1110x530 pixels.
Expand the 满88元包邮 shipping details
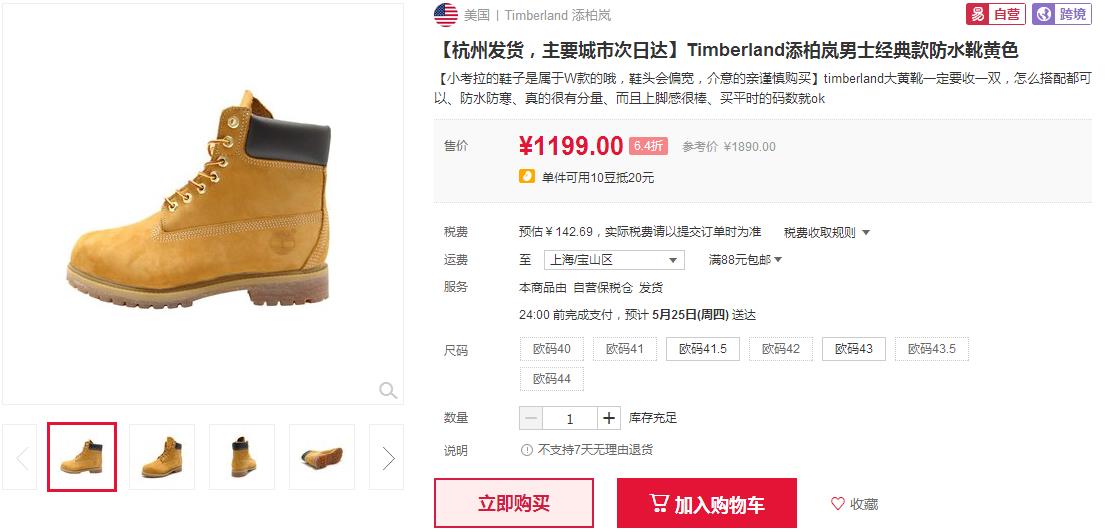745,260
